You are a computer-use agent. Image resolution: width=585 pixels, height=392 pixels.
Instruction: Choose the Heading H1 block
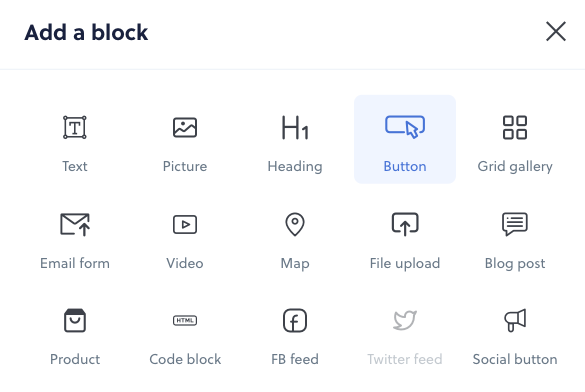coord(295,139)
